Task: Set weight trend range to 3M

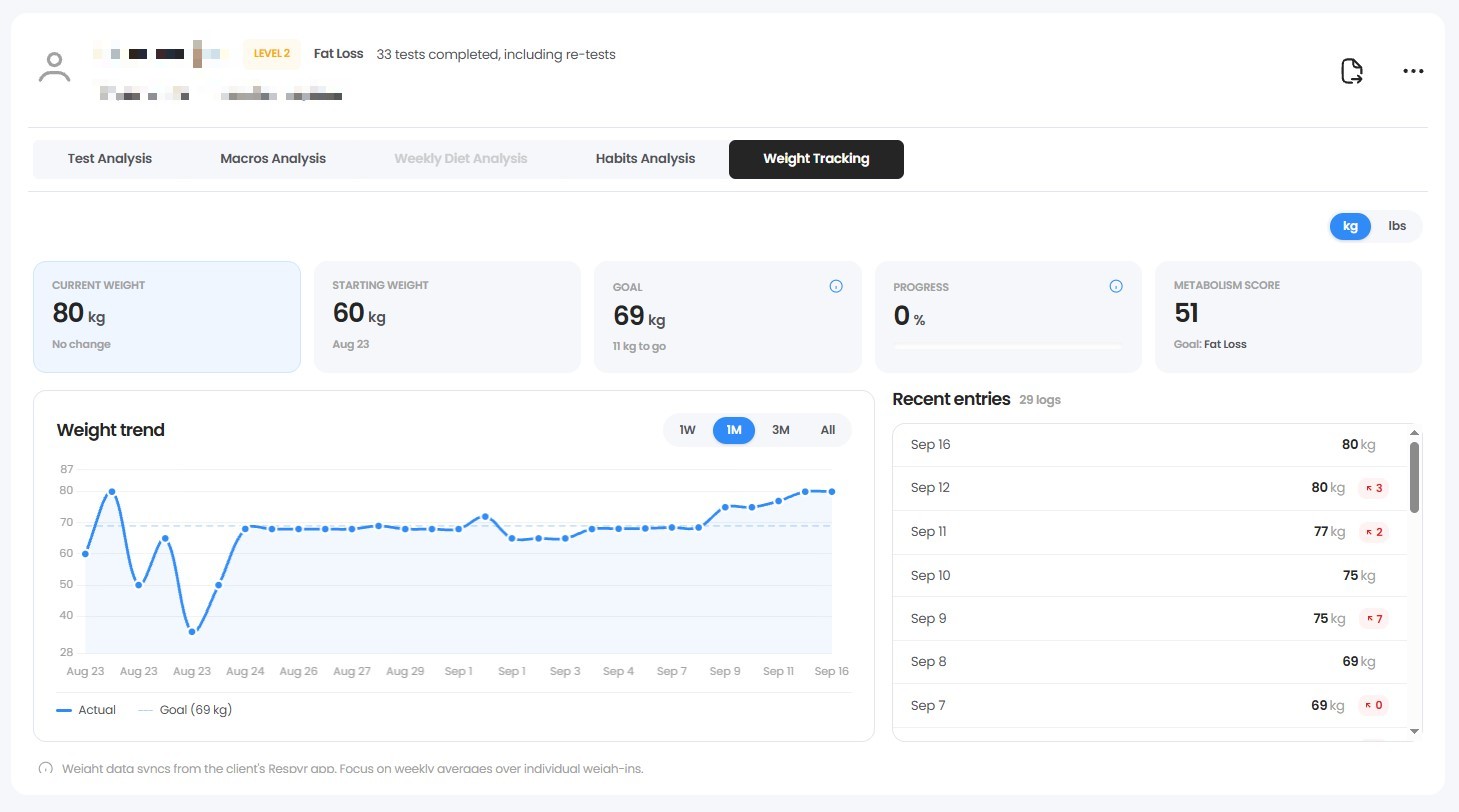Action: (x=781, y=430)
